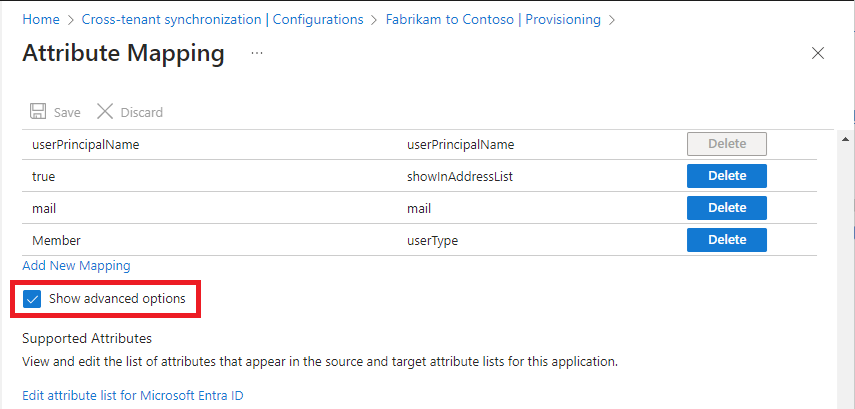Viewport: 855px width, 409px height.
Task: Delete the mail attribute mapping
Action: pos(726,208)
